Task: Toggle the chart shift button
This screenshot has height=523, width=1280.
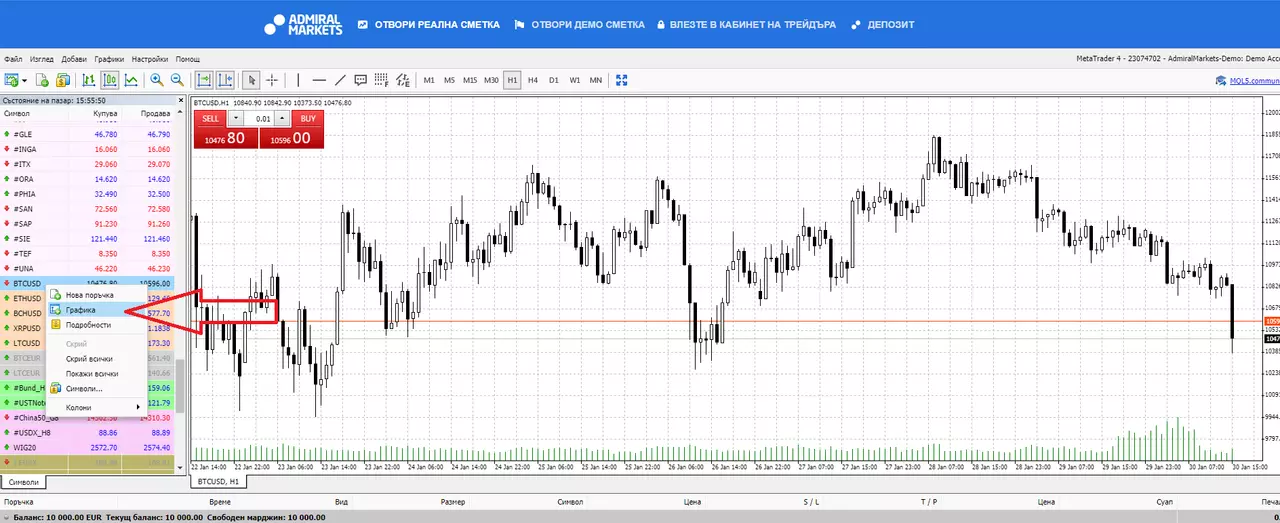Action: click(x=225, y=80)
